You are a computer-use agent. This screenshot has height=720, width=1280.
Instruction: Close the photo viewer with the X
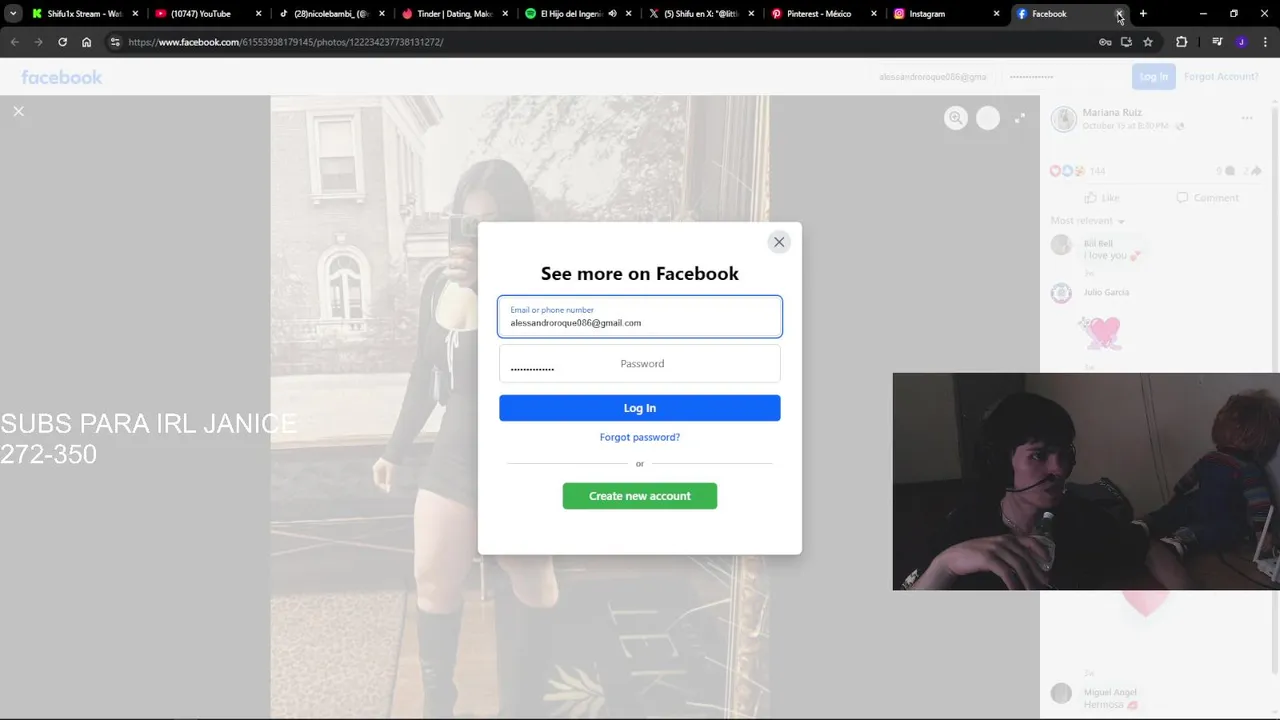click(x=18, y=111)
